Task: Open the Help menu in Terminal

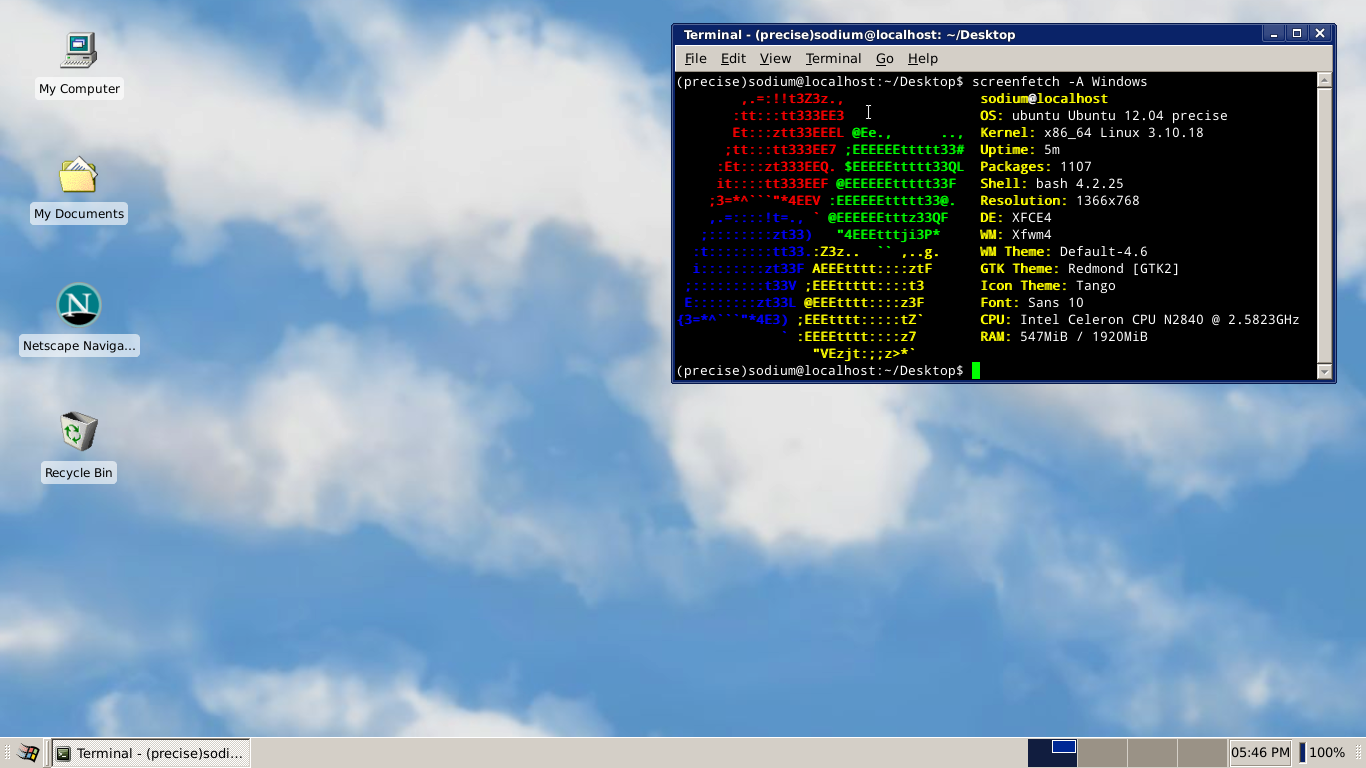Action: 922,59
